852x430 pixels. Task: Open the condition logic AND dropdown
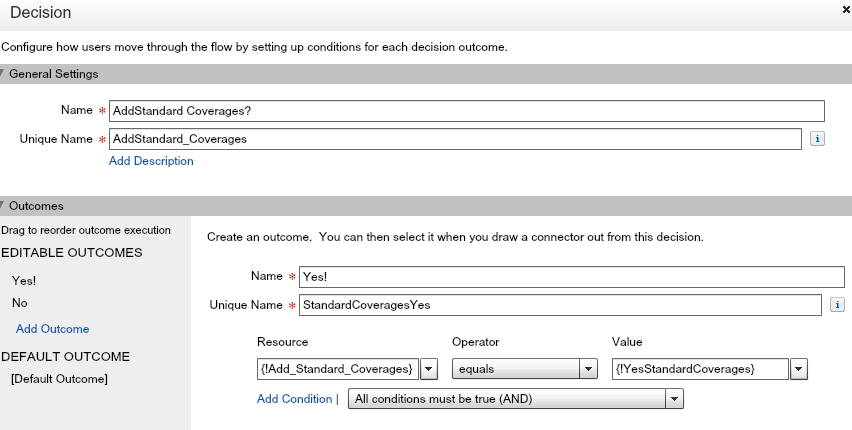[x=675, y=399]
